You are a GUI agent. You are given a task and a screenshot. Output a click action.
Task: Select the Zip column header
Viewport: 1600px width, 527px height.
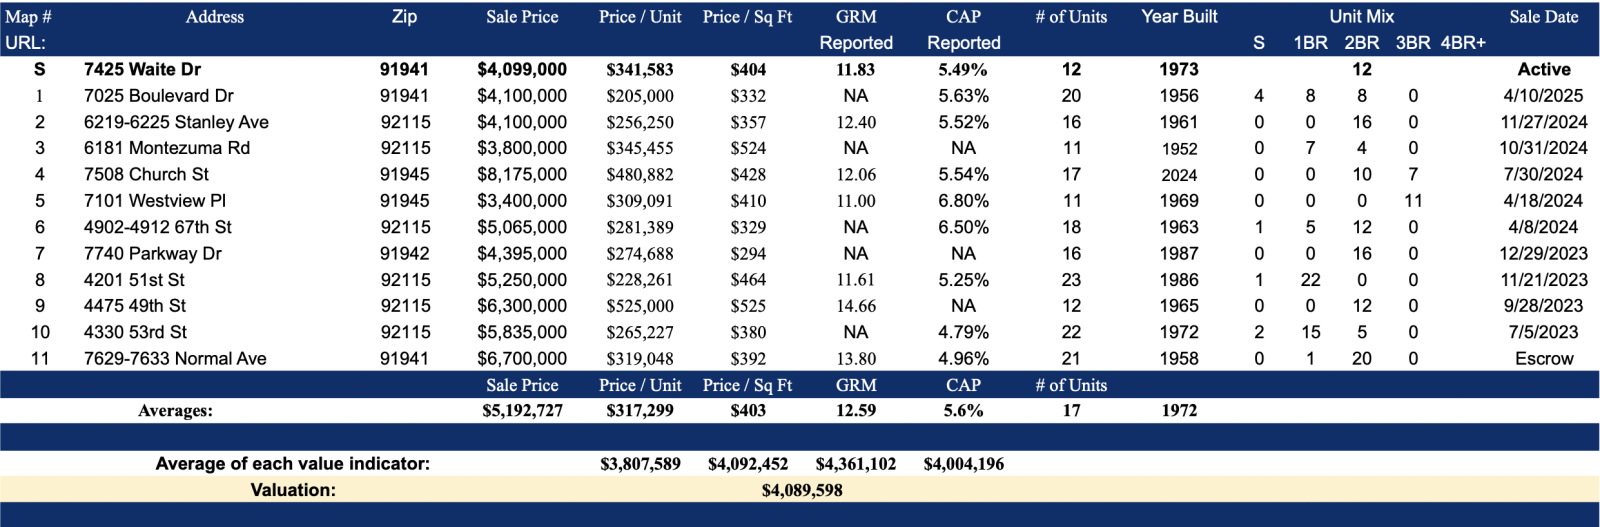pyautogui.click(x=404, y=17)
